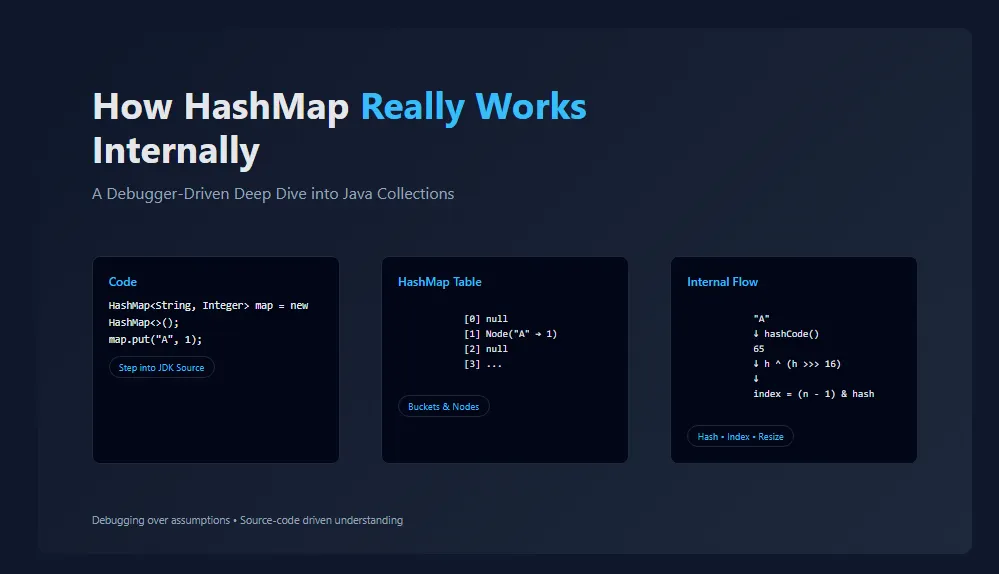Select the 'HashMap Table' card heading

pyautogui.click(x=440, y=282)
